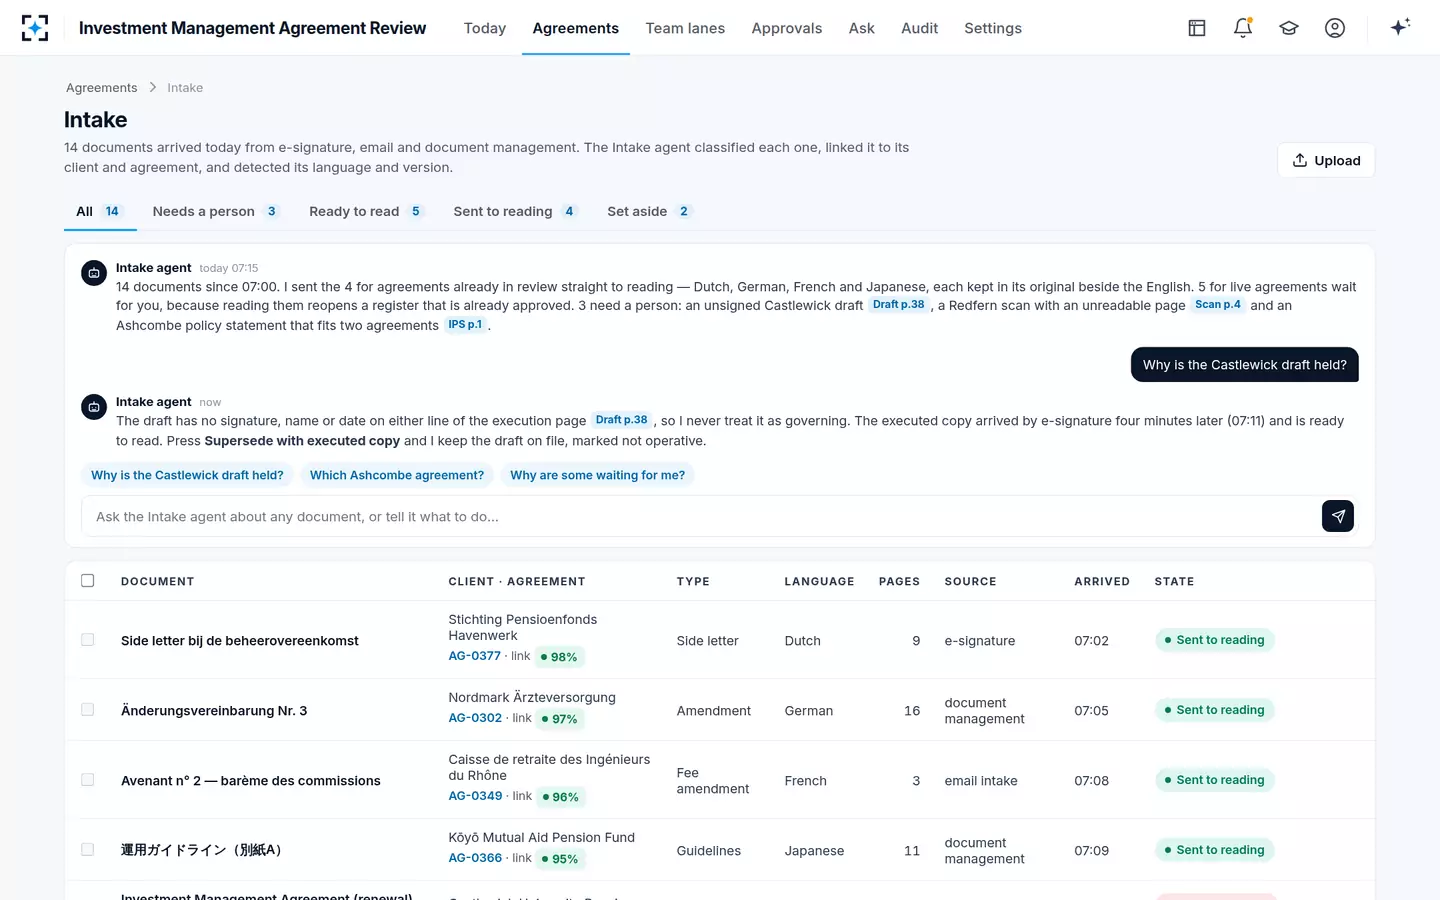Viewport: 1440px width, 900px height.
Task: Open the AI sparkle assistant
Action: [1400, 27]
